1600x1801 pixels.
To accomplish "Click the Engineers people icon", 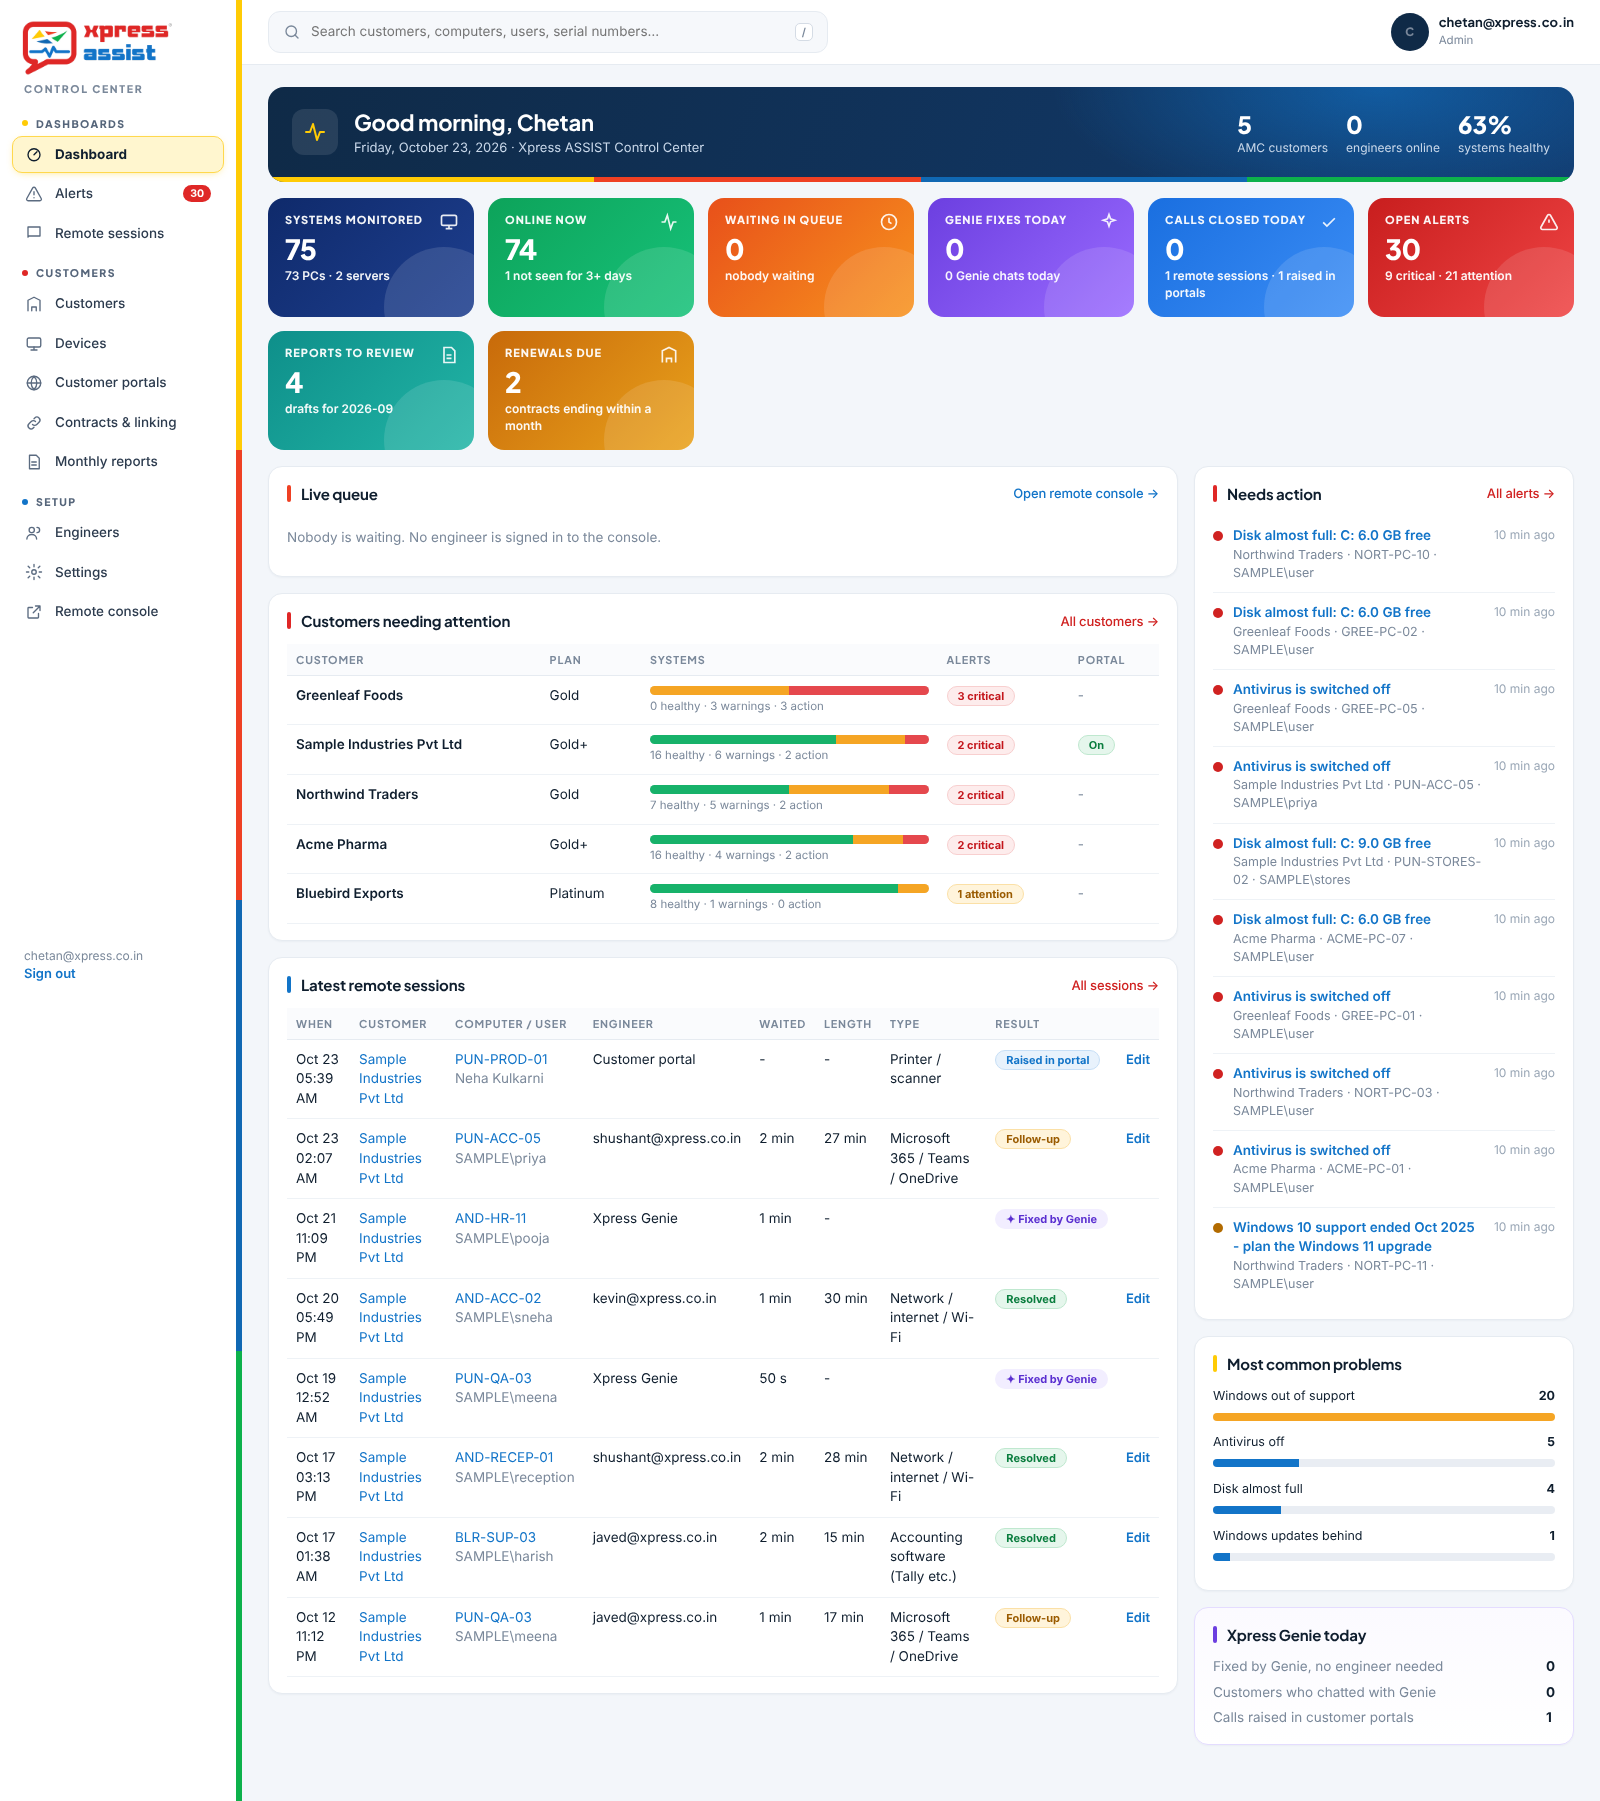I will tap(34, 533).
